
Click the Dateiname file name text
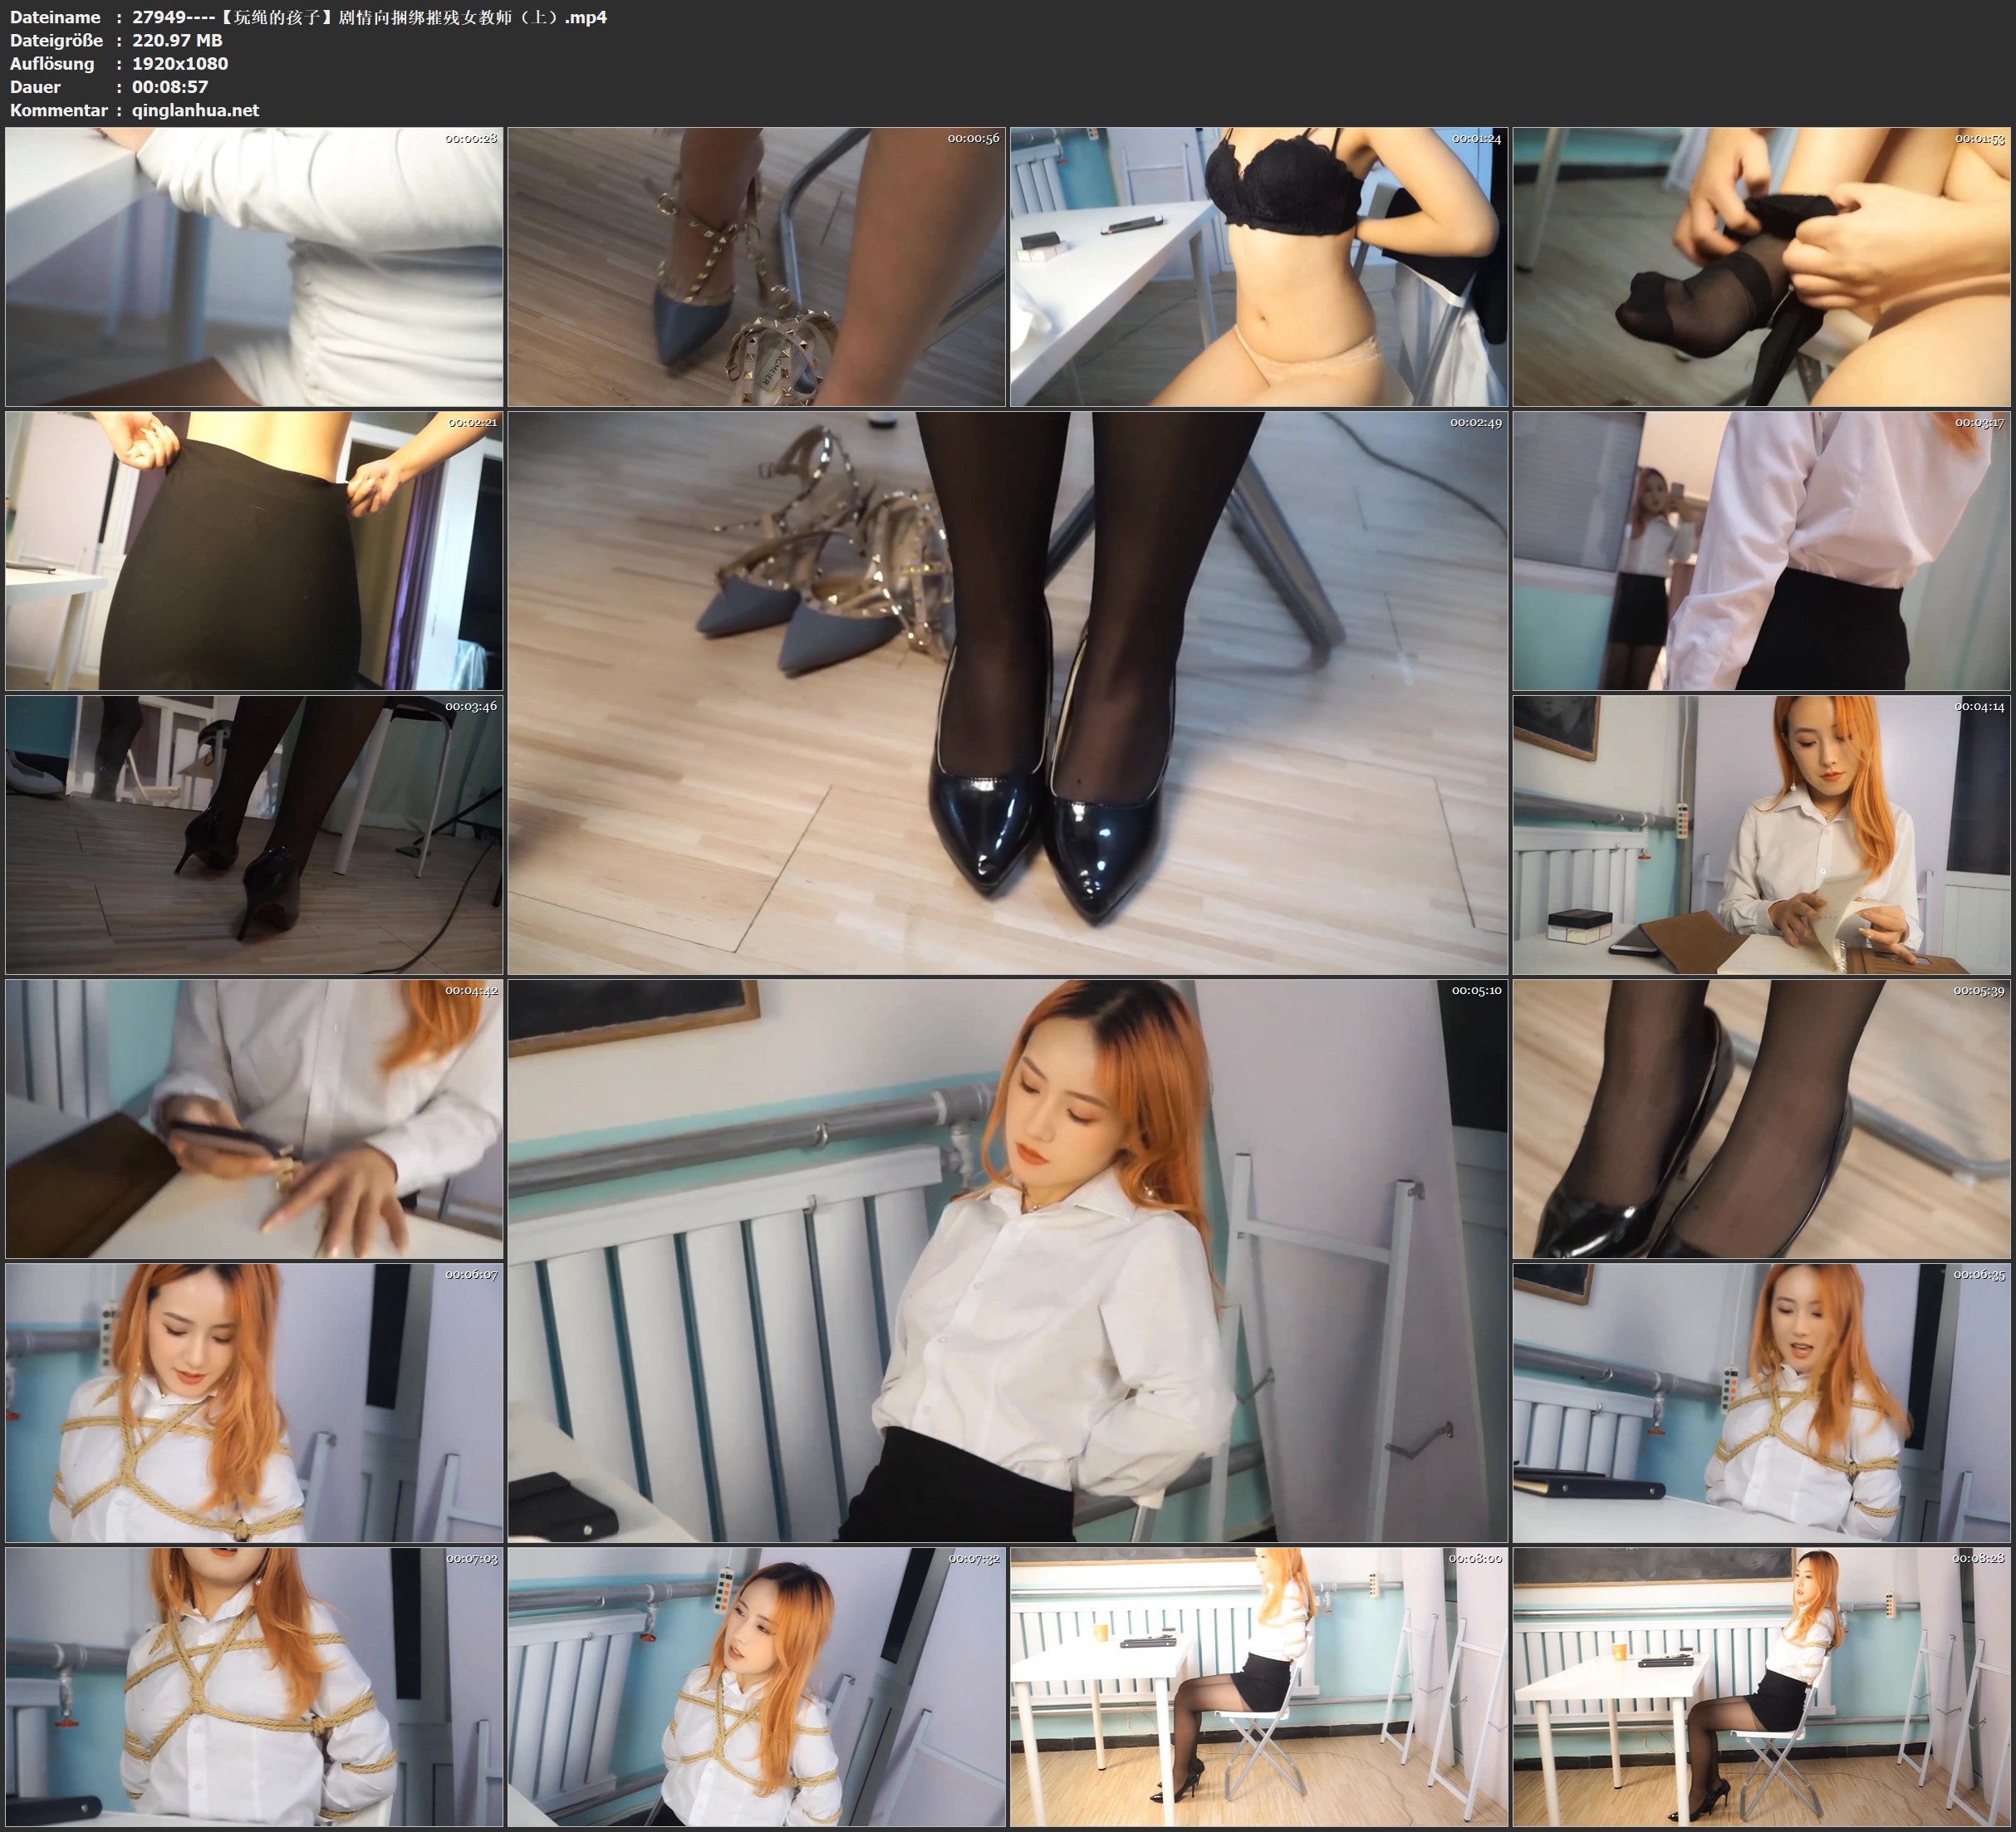pyautogui.click(x=369, y=17)
